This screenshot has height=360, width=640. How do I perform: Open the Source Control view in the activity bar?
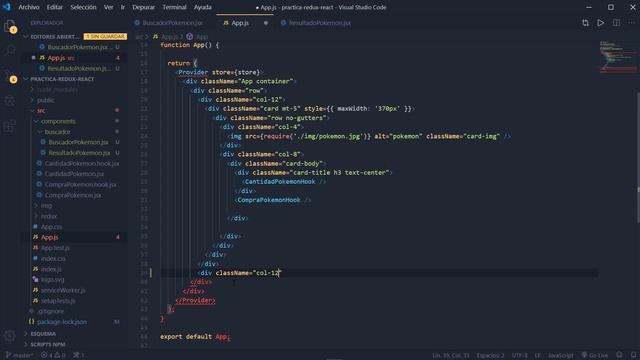coord(9,76)
